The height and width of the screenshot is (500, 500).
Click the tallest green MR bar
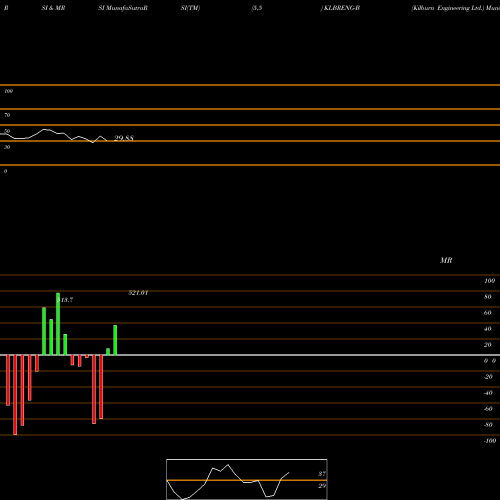click(x=58, y=324)
